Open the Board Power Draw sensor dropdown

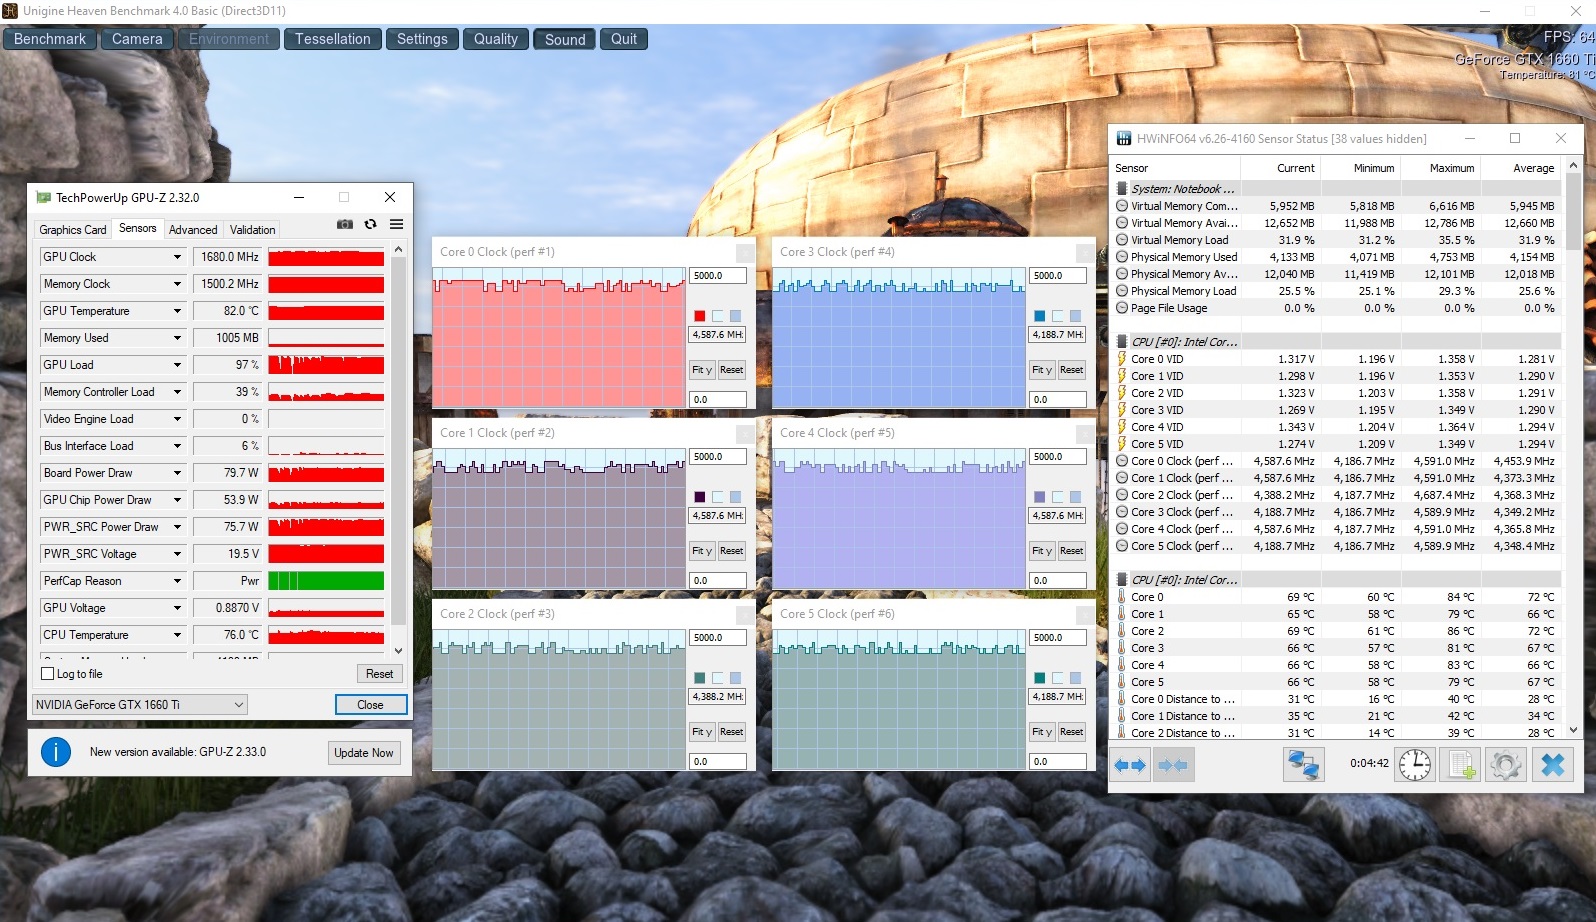pos(177,473)
